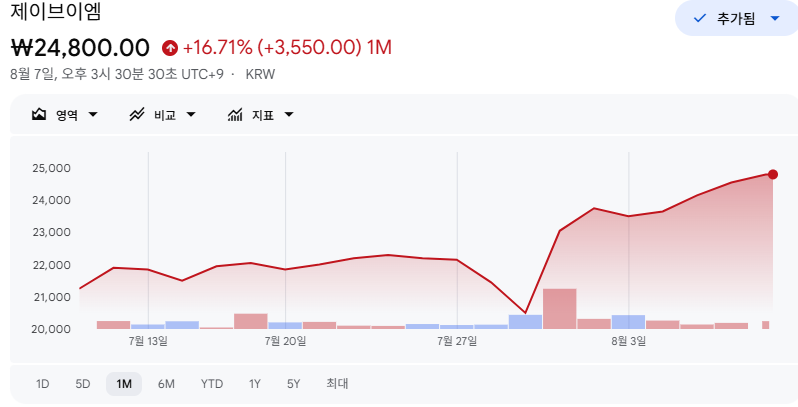Click the 23,000 y-axis label

(x=51, y=232)
